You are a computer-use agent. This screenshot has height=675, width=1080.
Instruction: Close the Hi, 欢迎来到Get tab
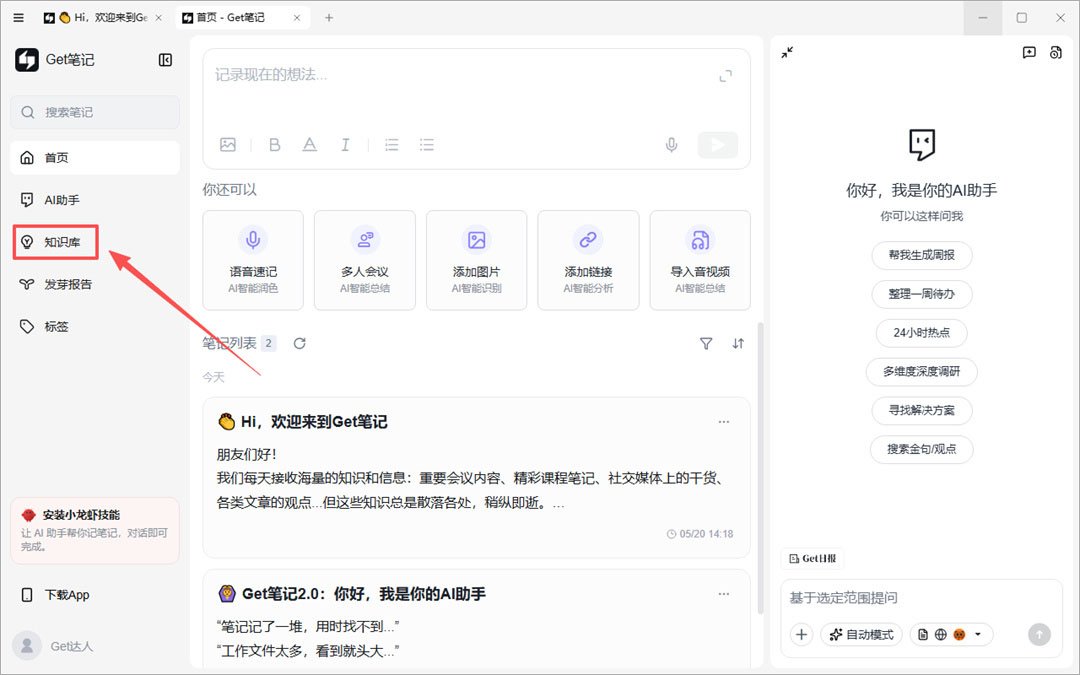(x=158, y=18)
